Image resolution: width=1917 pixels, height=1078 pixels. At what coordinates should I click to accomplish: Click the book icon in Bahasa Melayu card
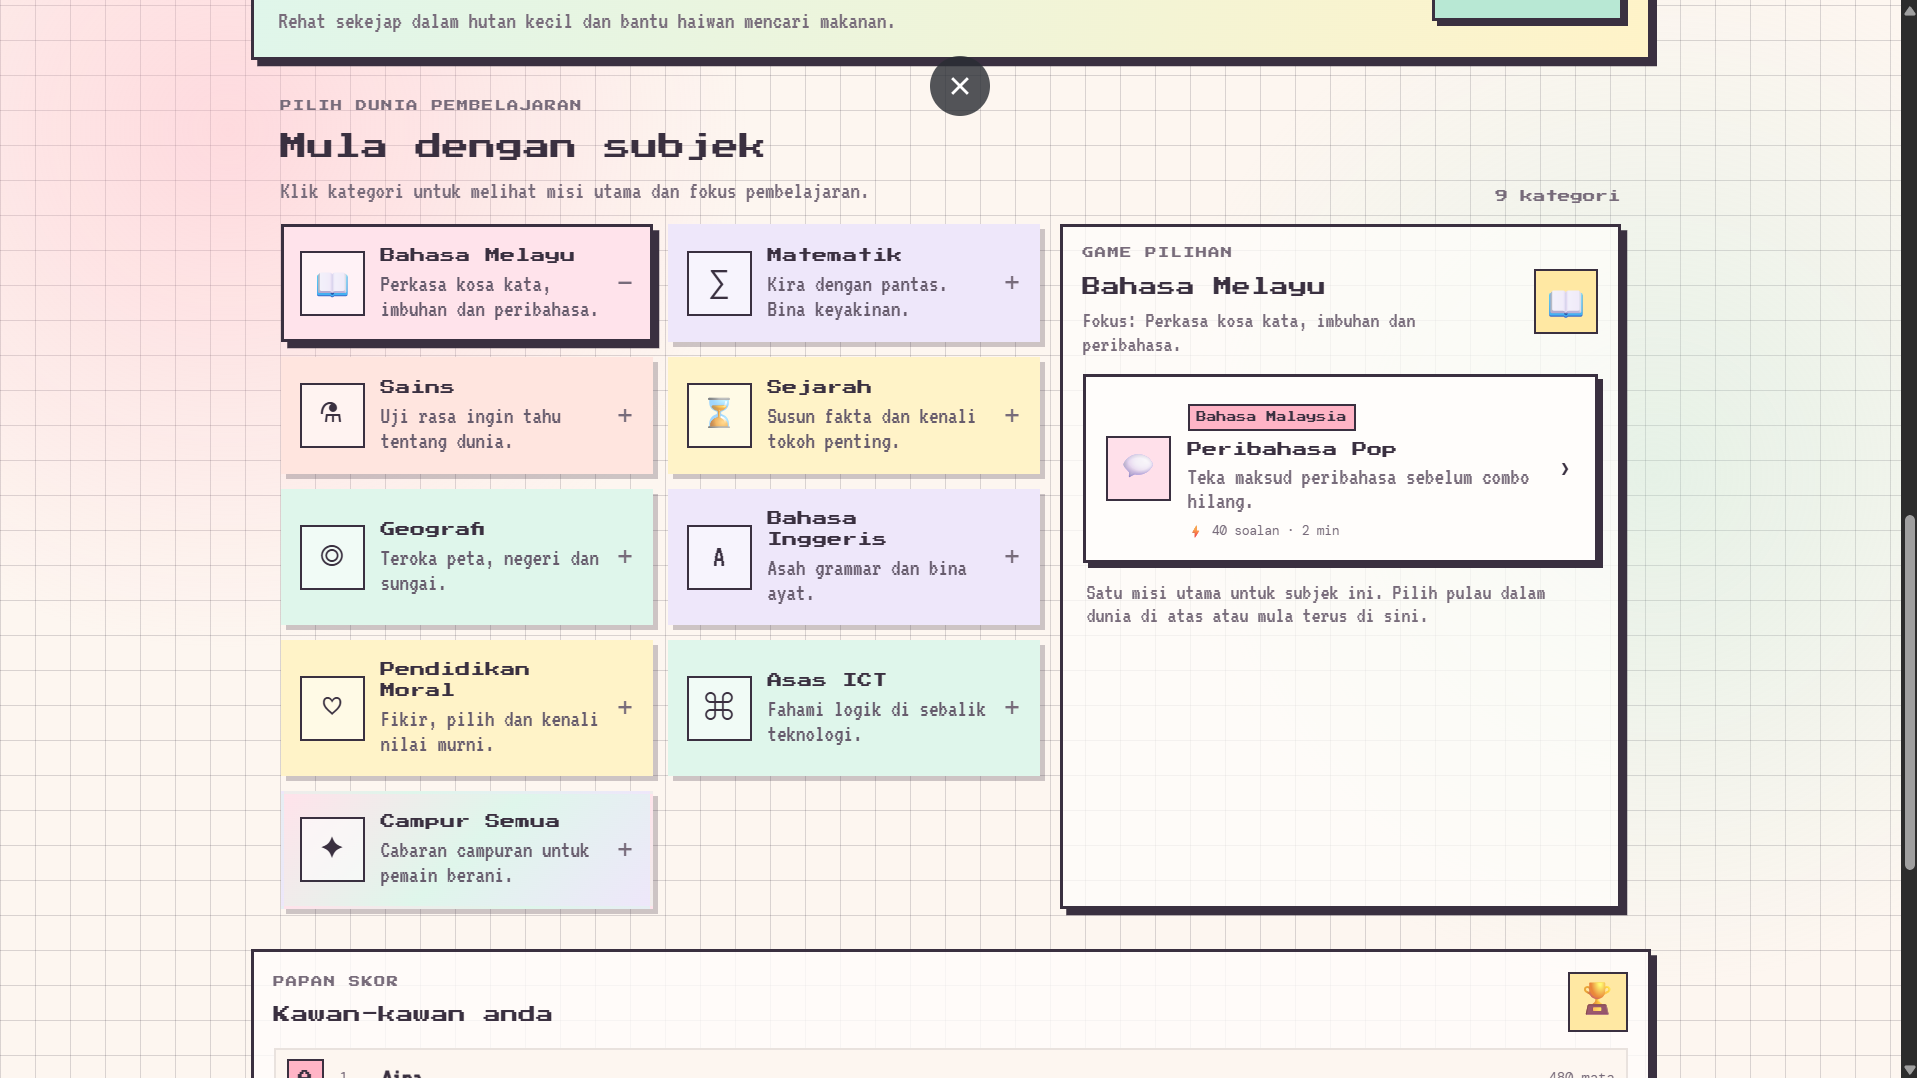[332, 284]
